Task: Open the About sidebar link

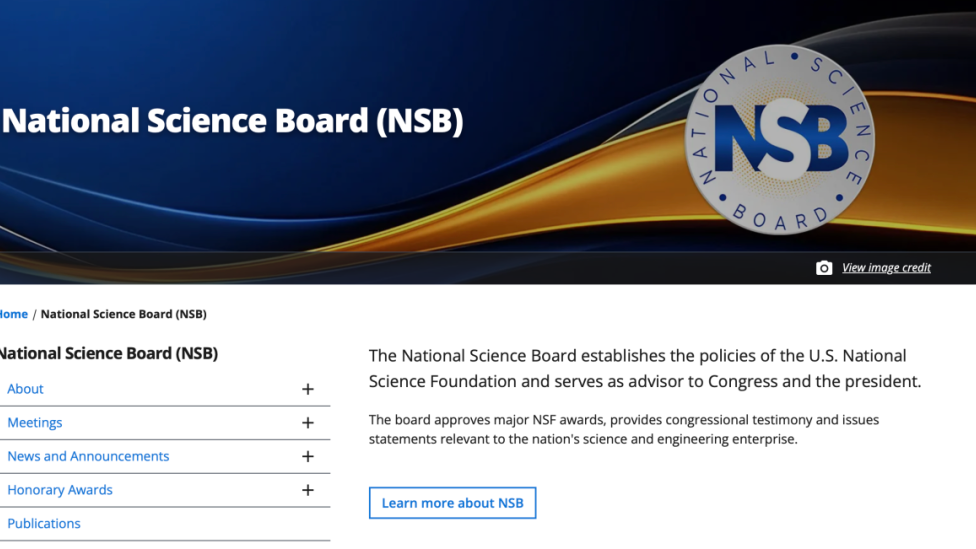Action: click(26, 388)
